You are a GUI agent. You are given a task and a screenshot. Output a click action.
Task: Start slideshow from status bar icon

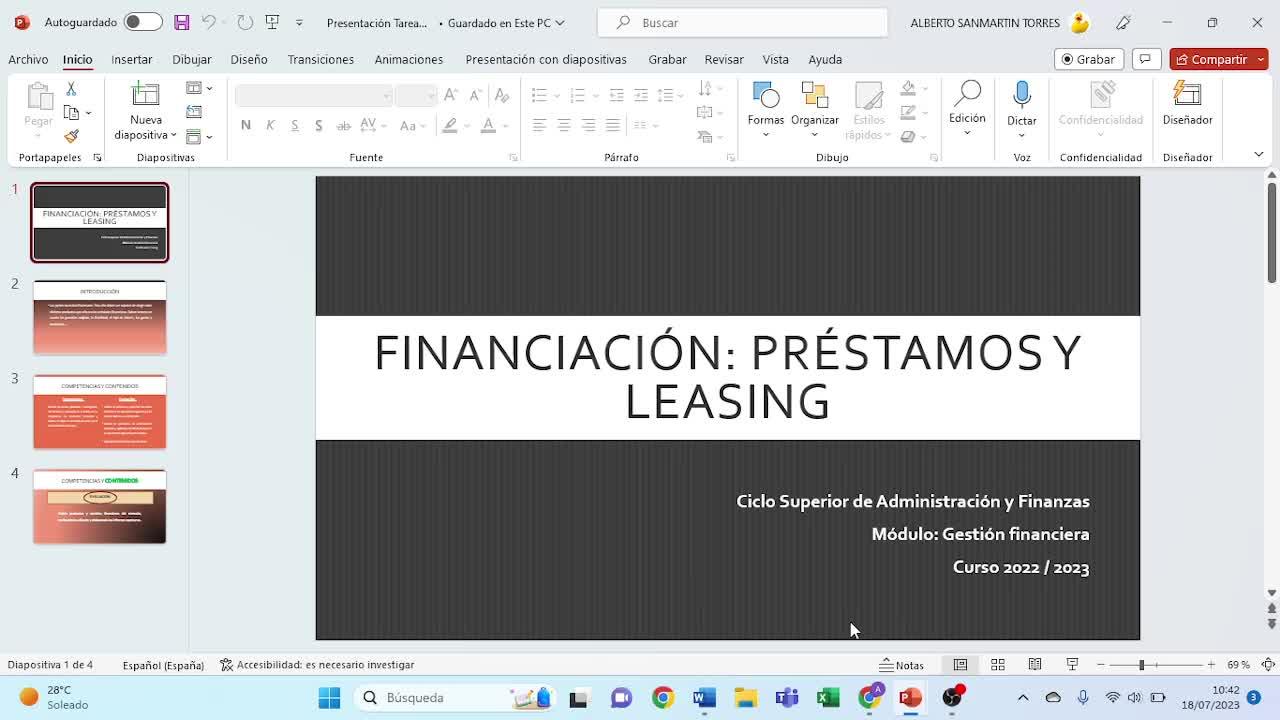pyautogui.click(x=1072, y=665)
